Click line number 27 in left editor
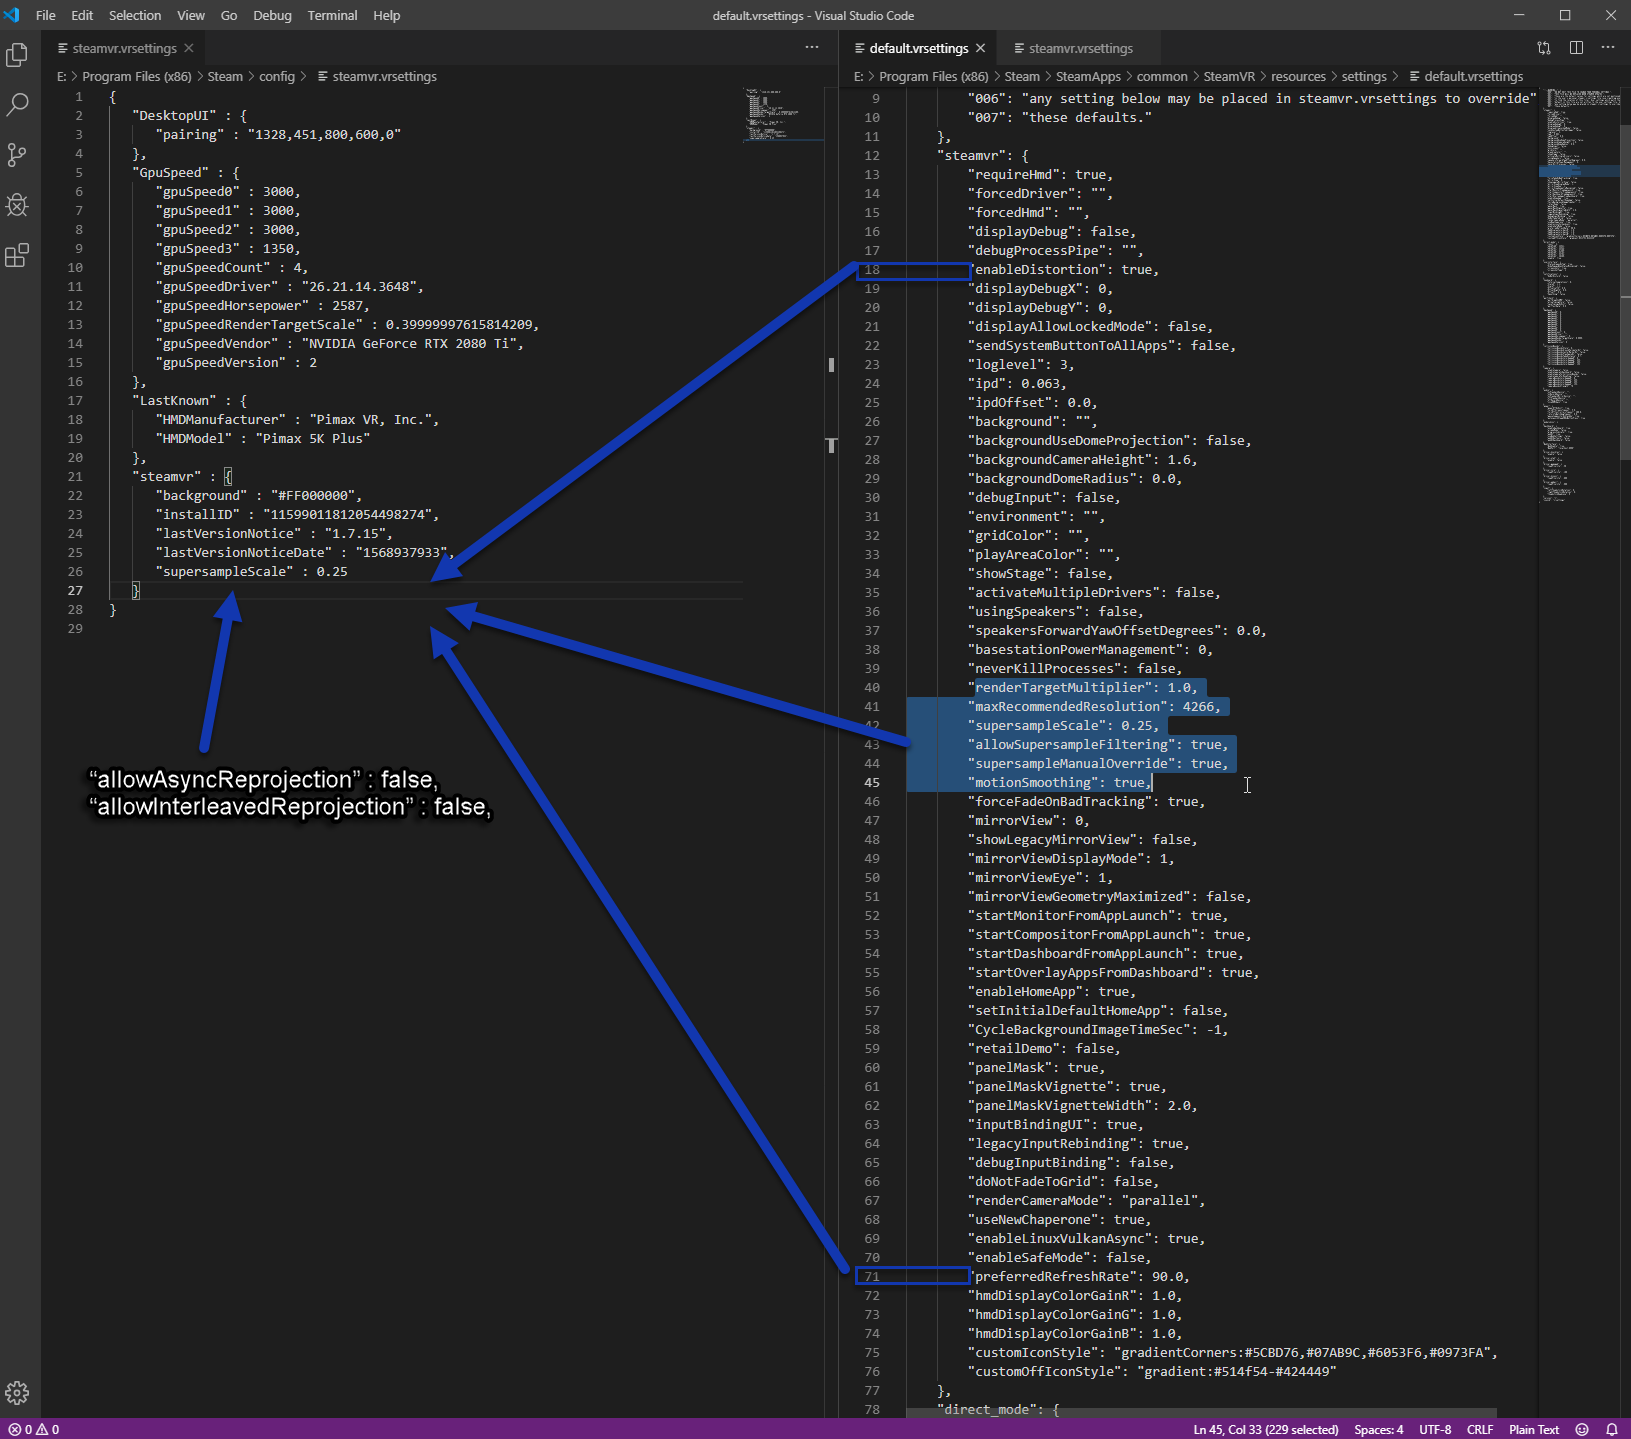Image resolution: width=1631 pixels, height=1439 pixels. 75,590
